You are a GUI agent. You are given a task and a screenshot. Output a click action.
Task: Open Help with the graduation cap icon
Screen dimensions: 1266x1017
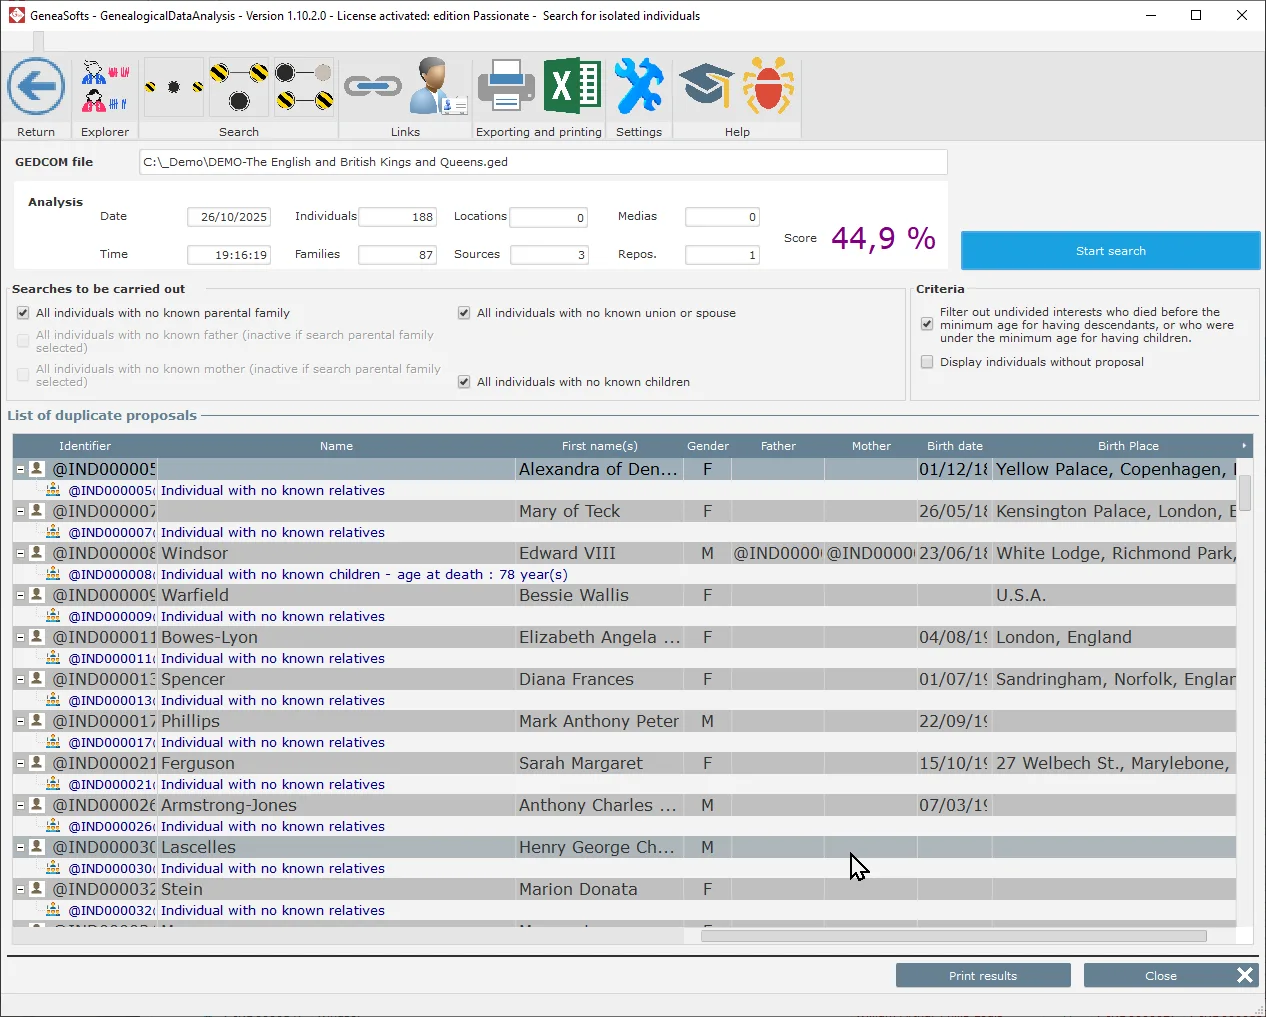706,86
